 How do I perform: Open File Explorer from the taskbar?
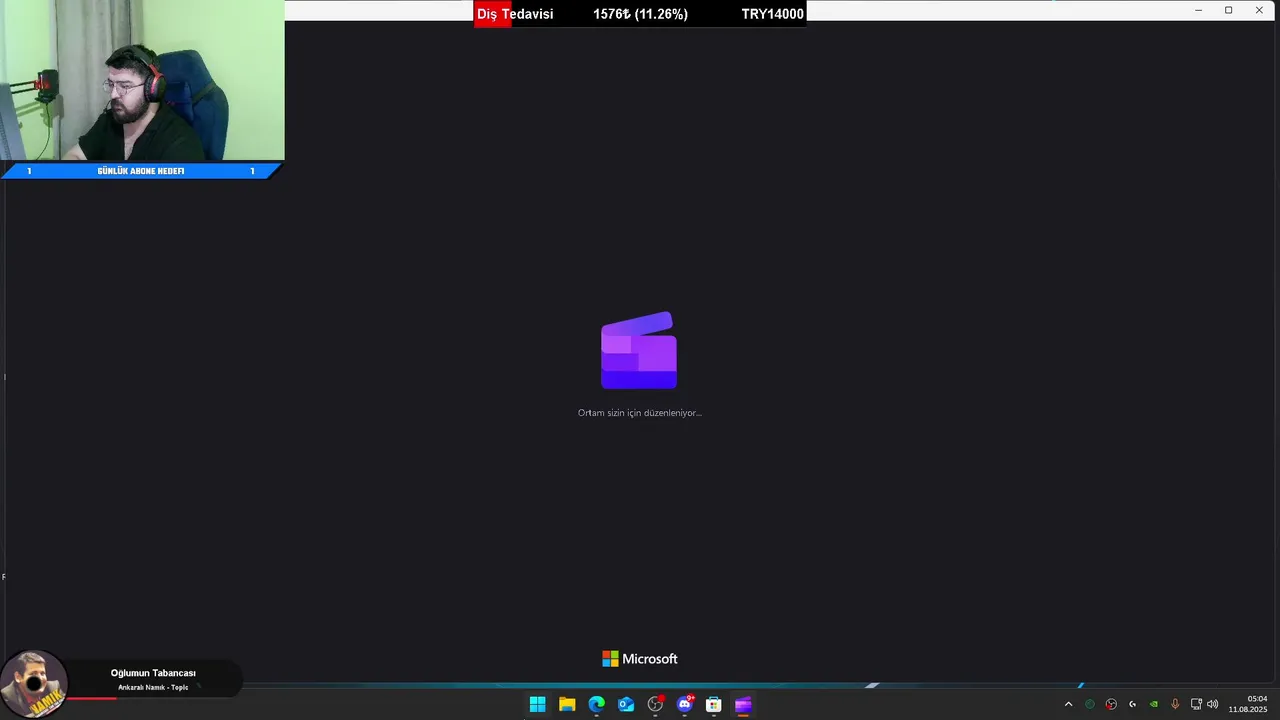(567, 704)
